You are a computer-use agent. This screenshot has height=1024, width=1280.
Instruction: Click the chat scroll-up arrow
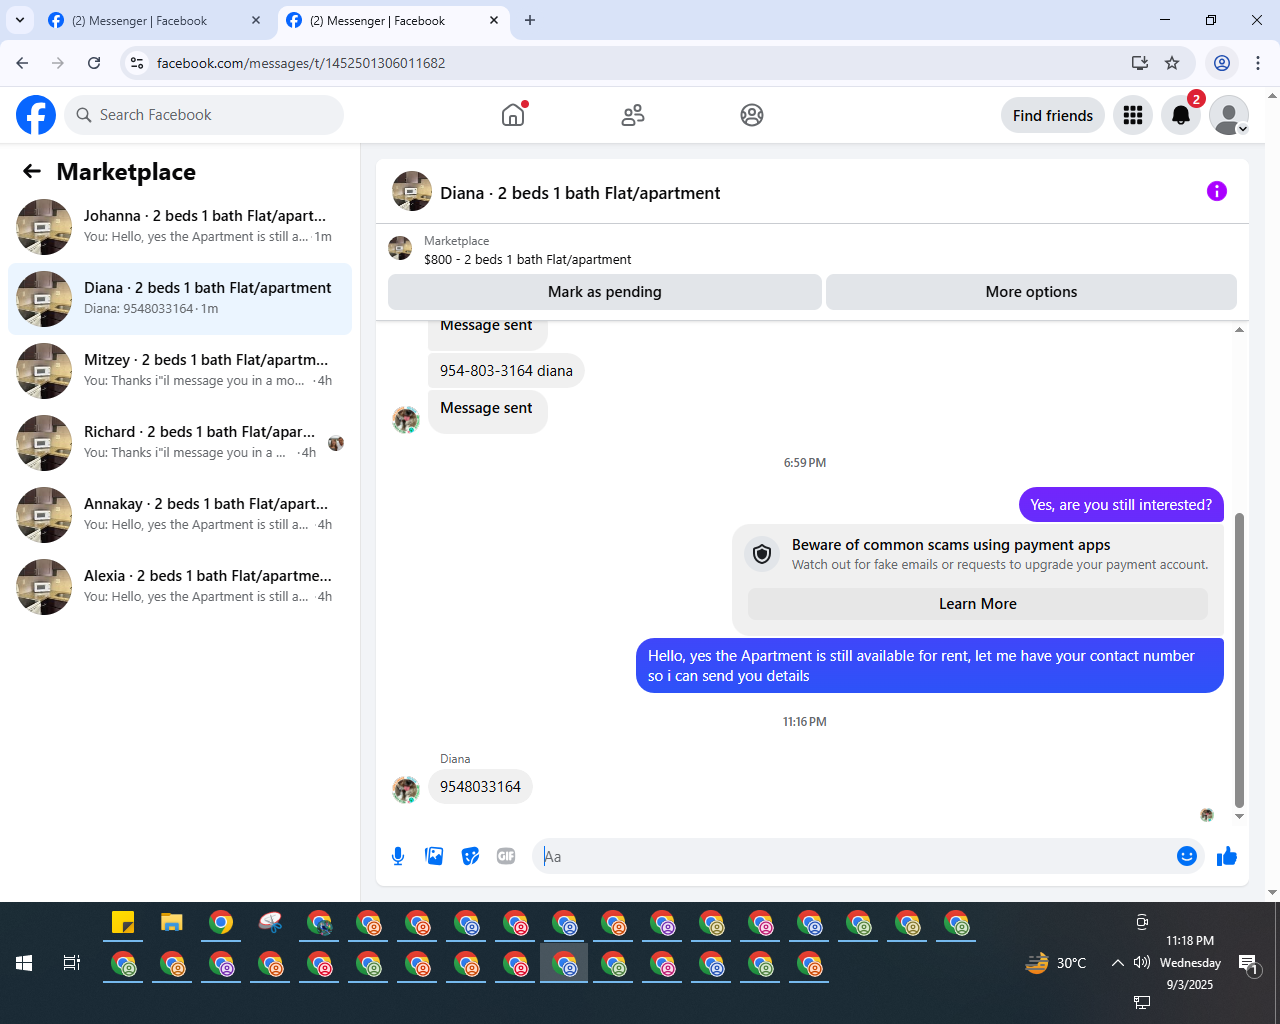1240,329
